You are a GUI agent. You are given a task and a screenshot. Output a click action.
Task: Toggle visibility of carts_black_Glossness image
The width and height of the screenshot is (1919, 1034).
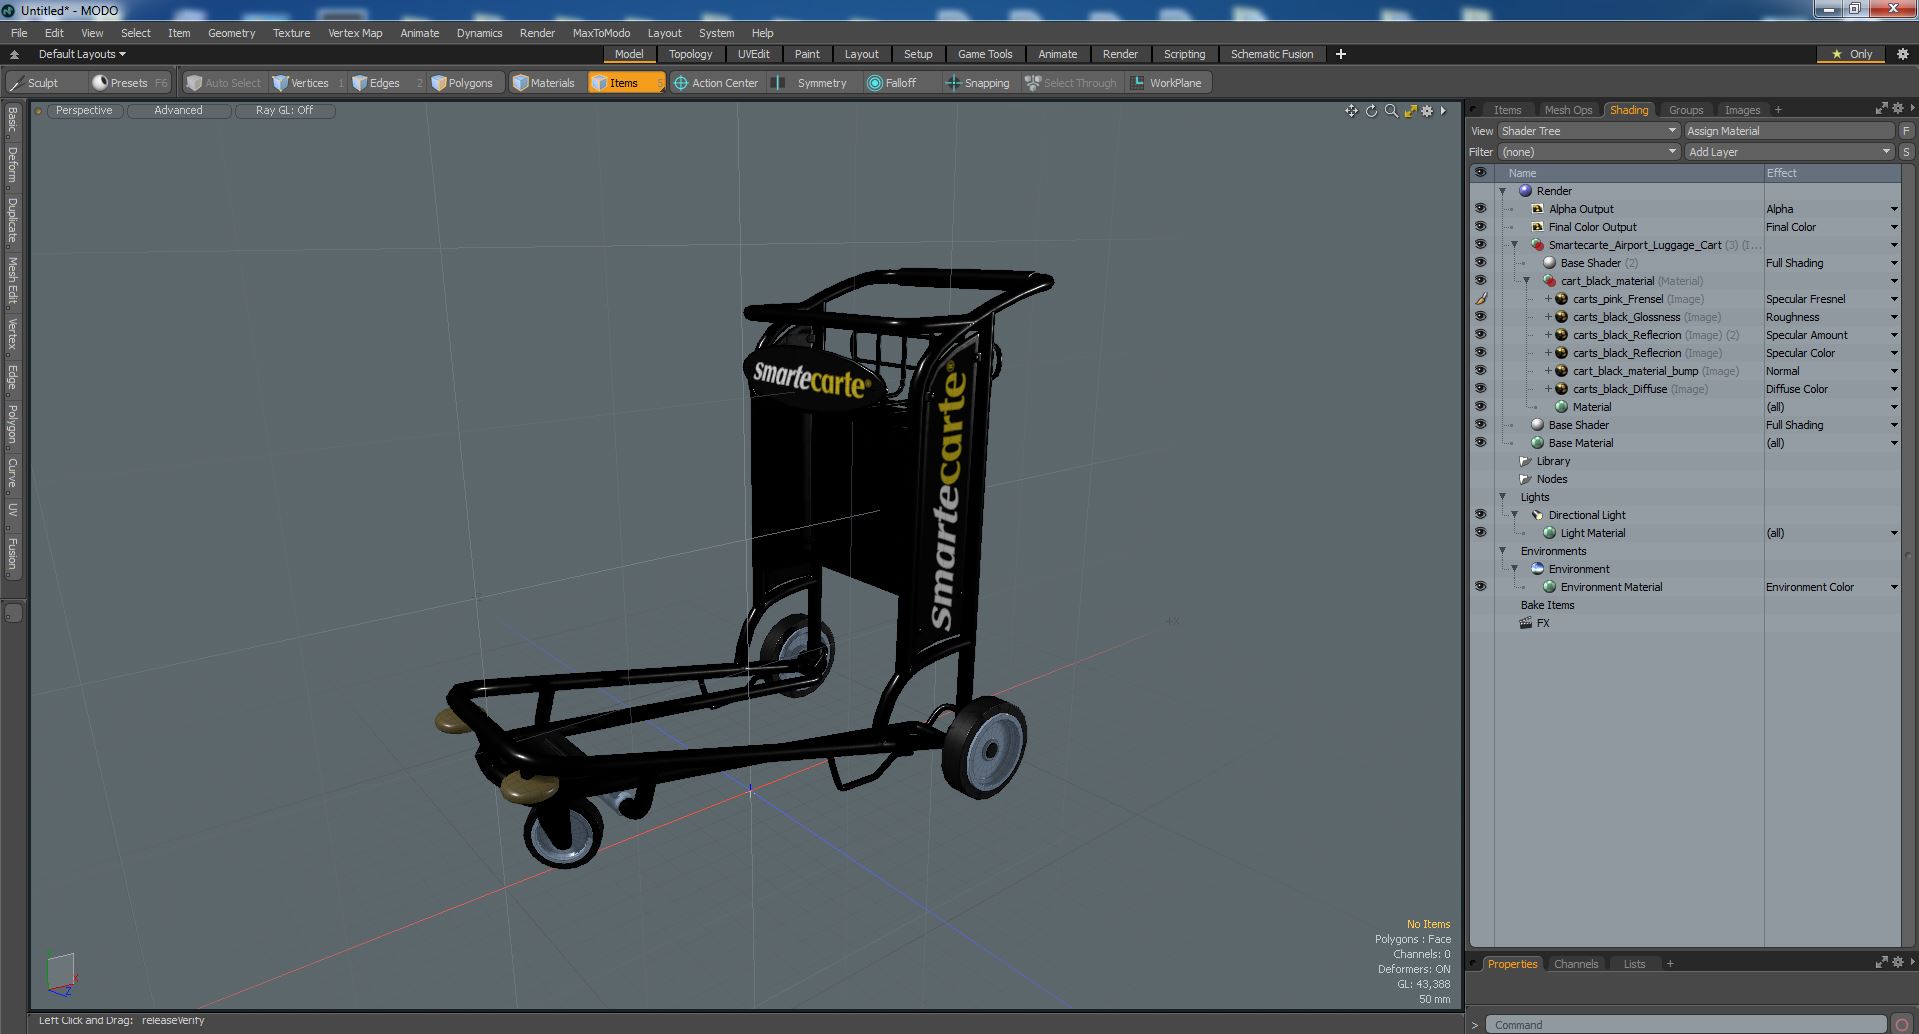pos(1480,317)
